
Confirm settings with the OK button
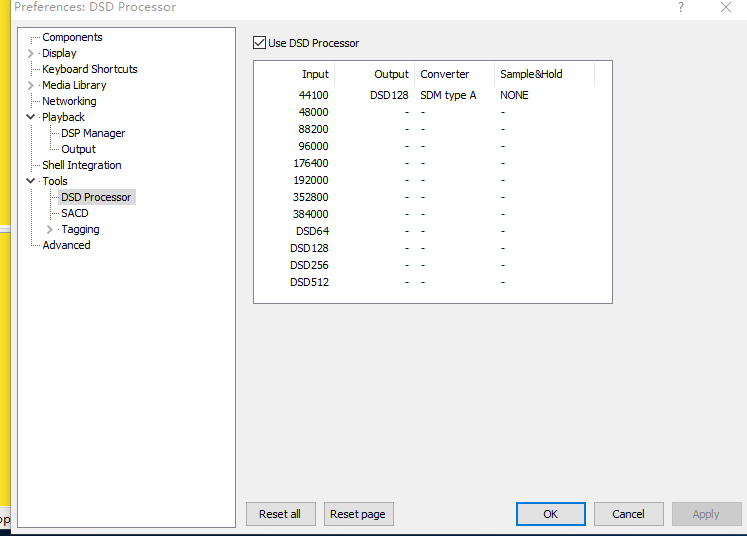pos(550,514)
